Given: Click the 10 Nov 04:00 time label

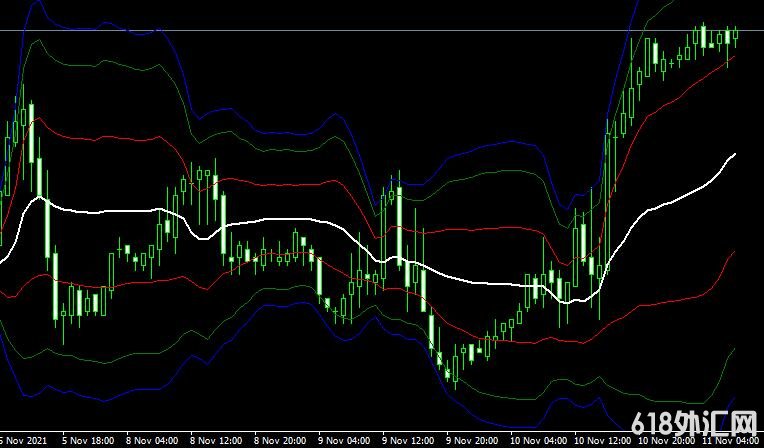Looking at the screenshot, I should pos(535,440).
